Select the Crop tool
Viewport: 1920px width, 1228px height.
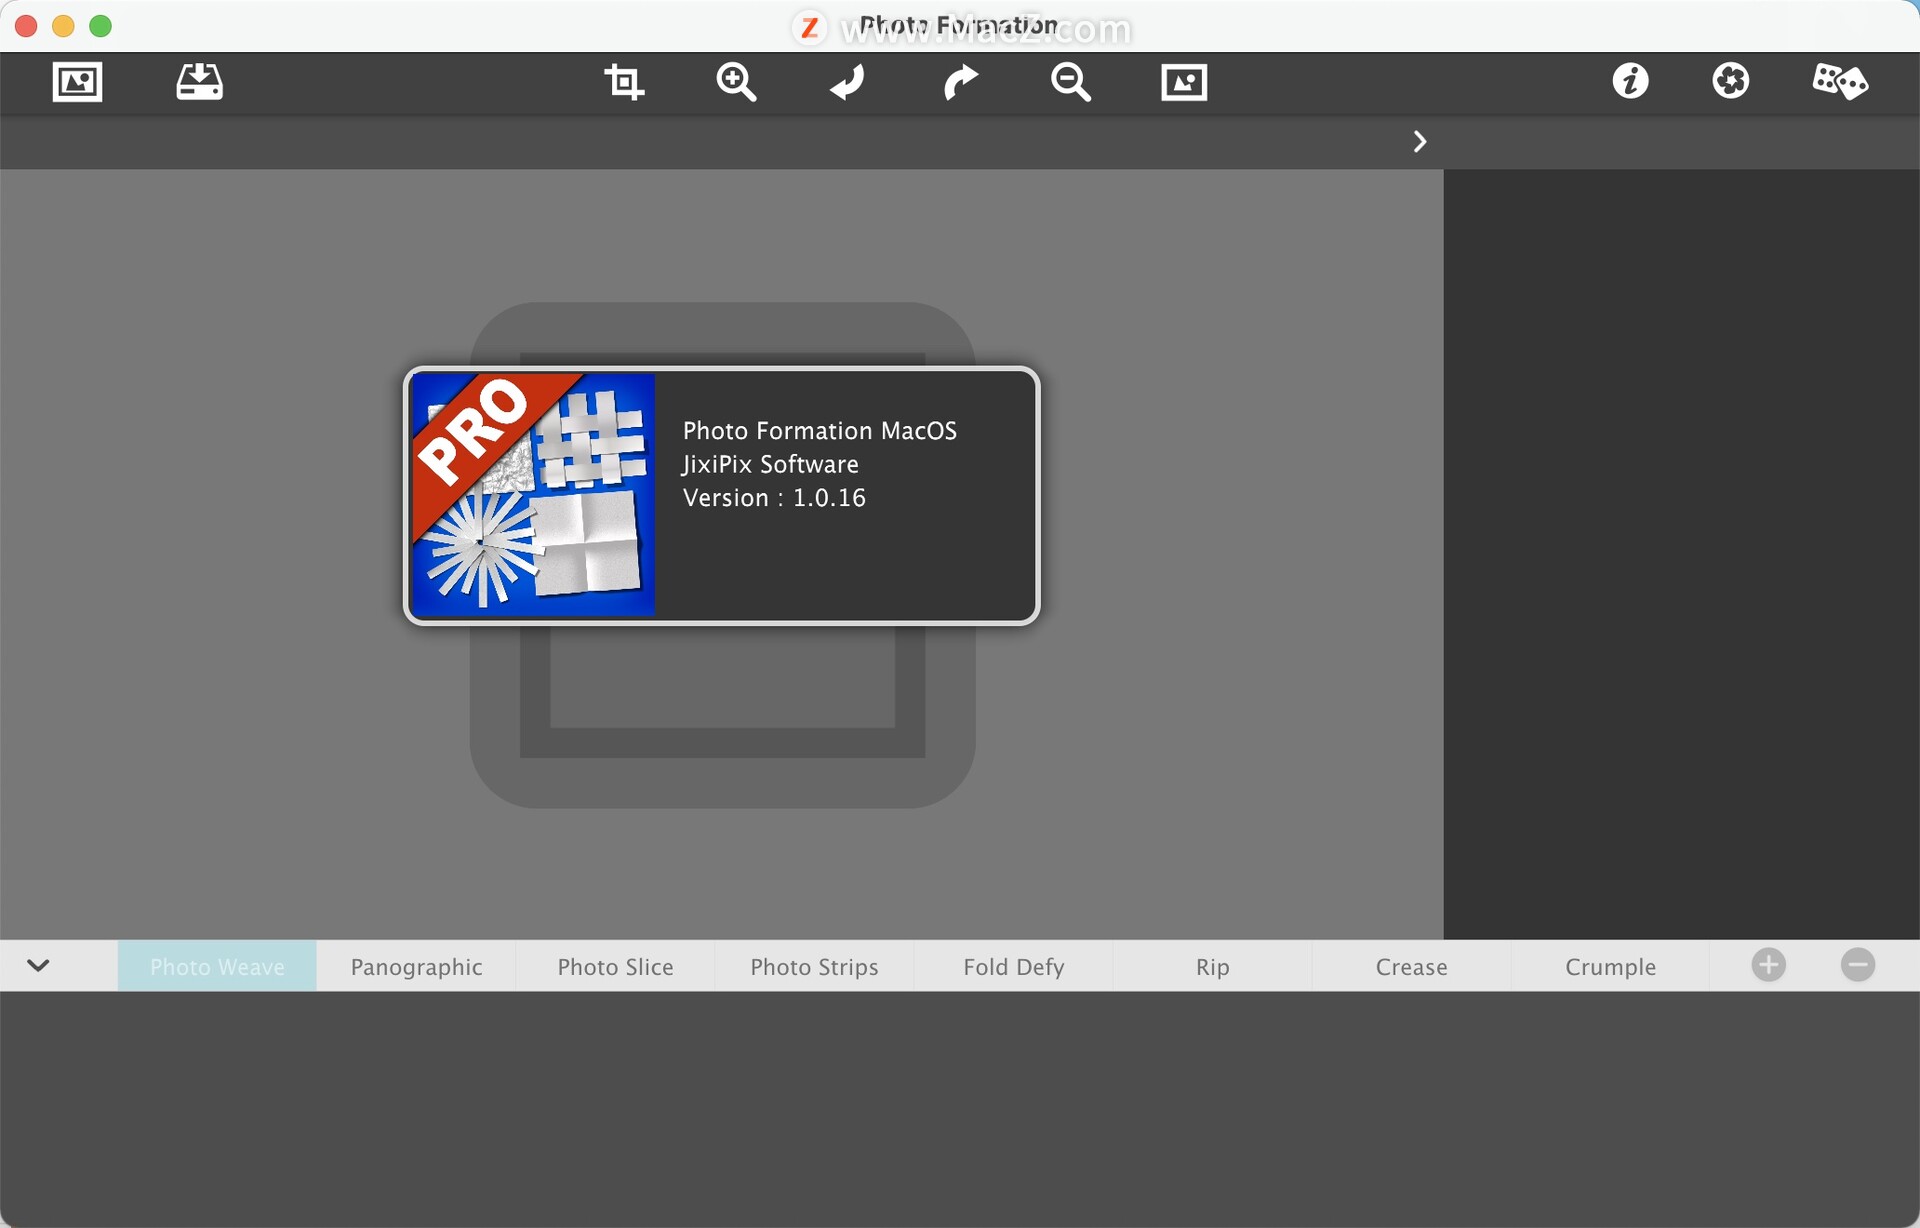(624, 82)
